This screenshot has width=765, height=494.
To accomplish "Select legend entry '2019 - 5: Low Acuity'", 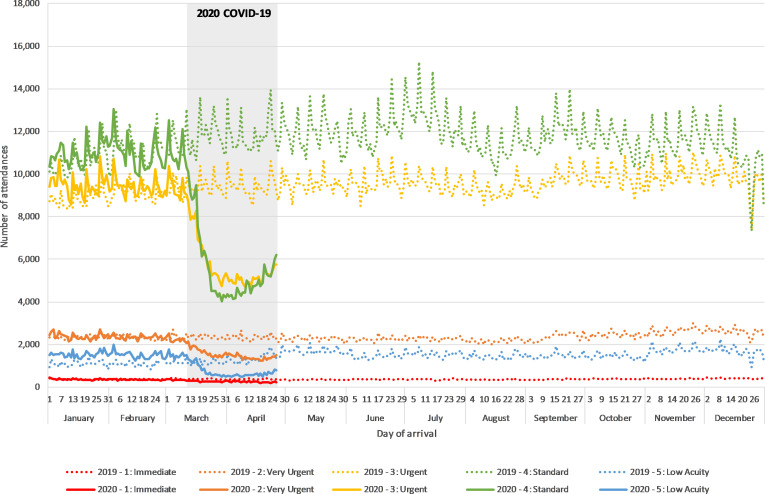I will point(654,472).
